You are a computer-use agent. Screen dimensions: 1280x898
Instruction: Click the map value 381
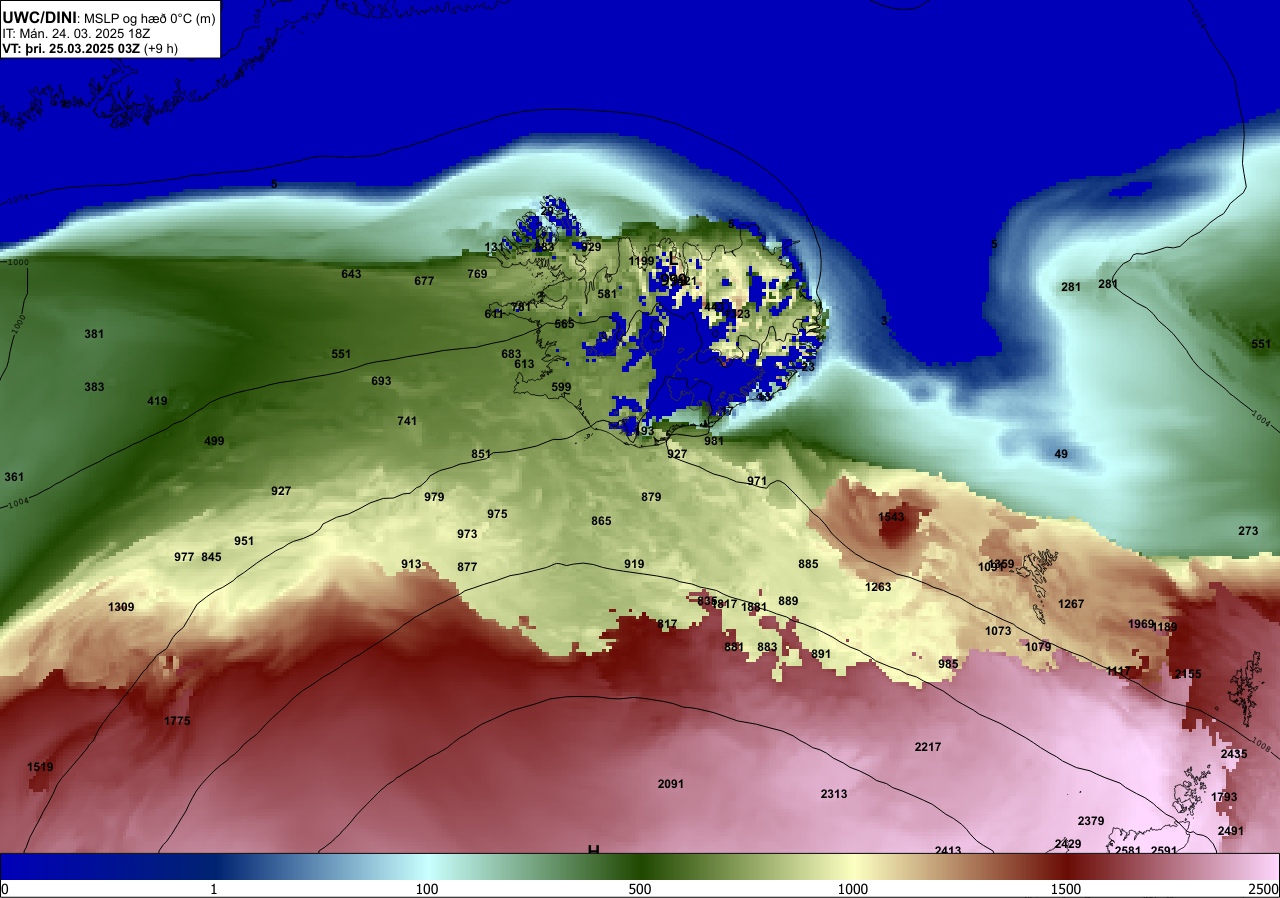click(x=94, y=334)
